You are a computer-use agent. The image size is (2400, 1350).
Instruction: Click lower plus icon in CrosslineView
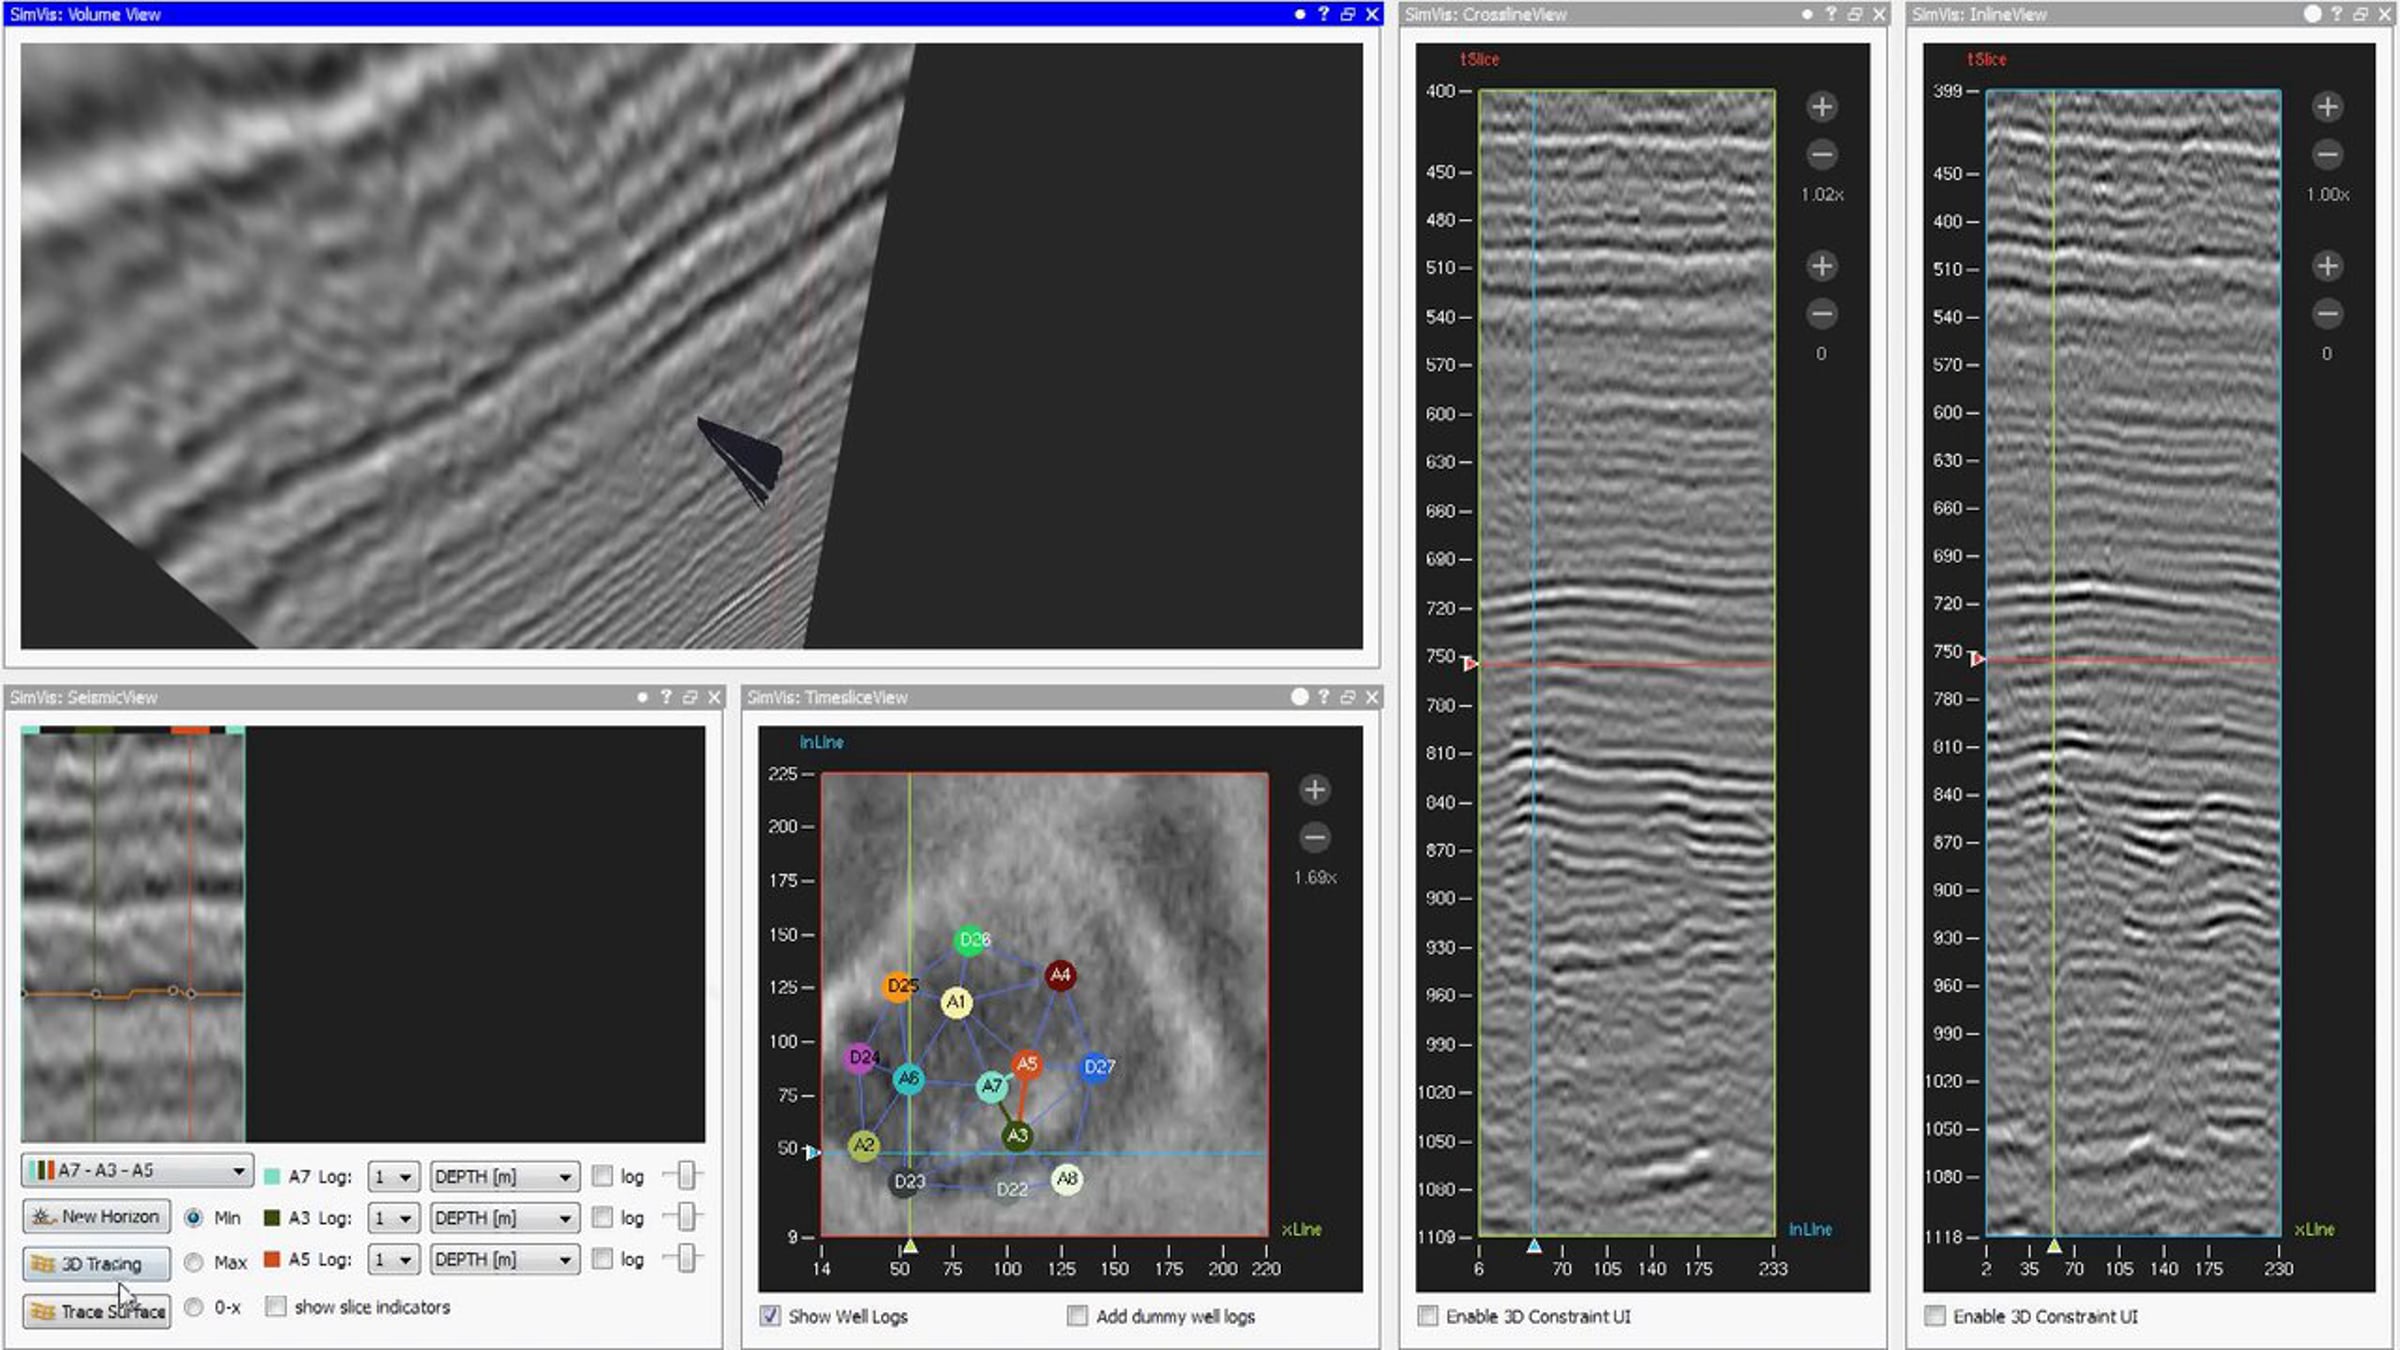click(1822, 266)
